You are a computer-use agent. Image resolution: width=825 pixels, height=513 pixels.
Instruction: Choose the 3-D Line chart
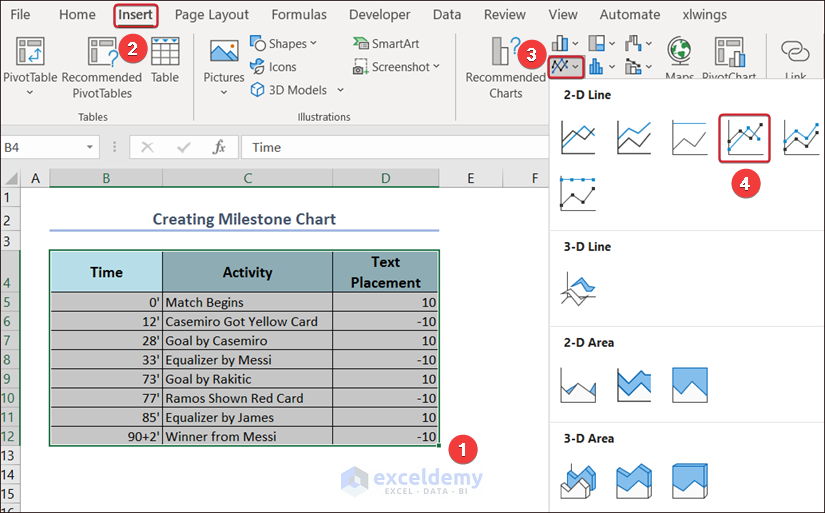[x=578, y=289]
